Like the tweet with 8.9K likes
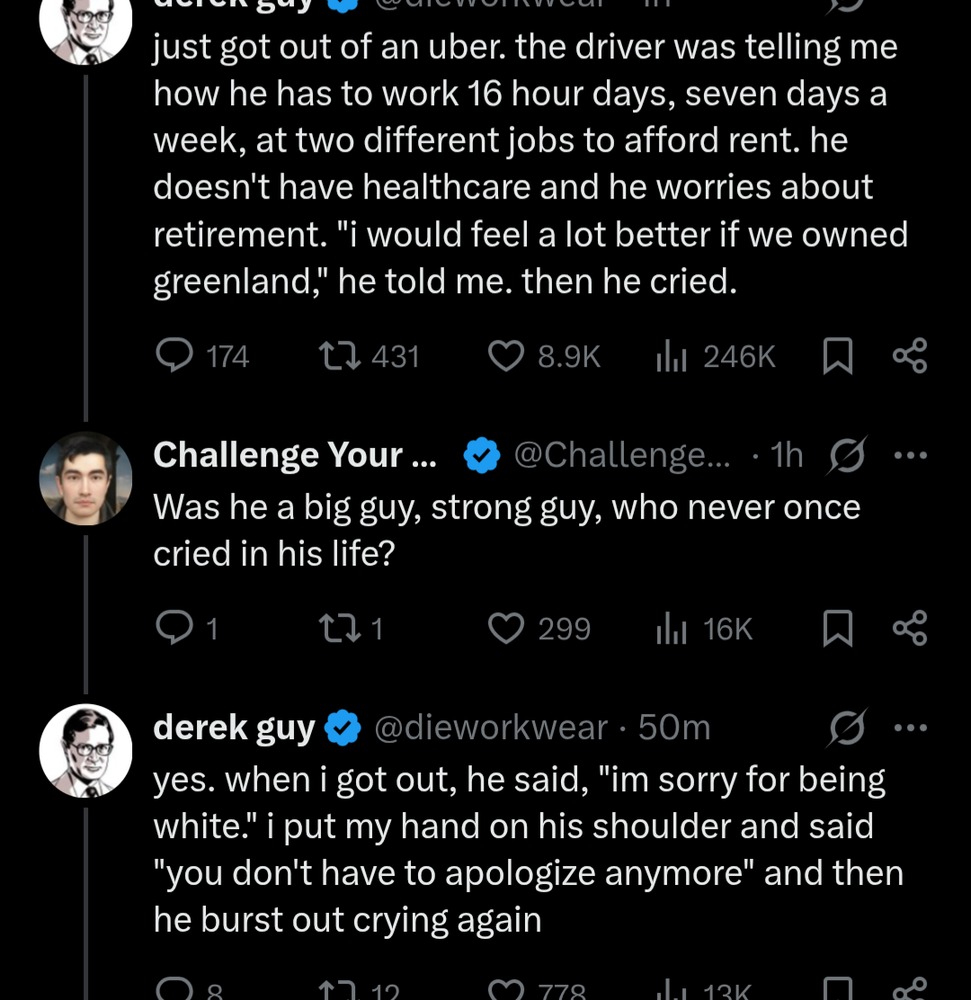Screen dimensions: 971x1000 pos(506,356)
